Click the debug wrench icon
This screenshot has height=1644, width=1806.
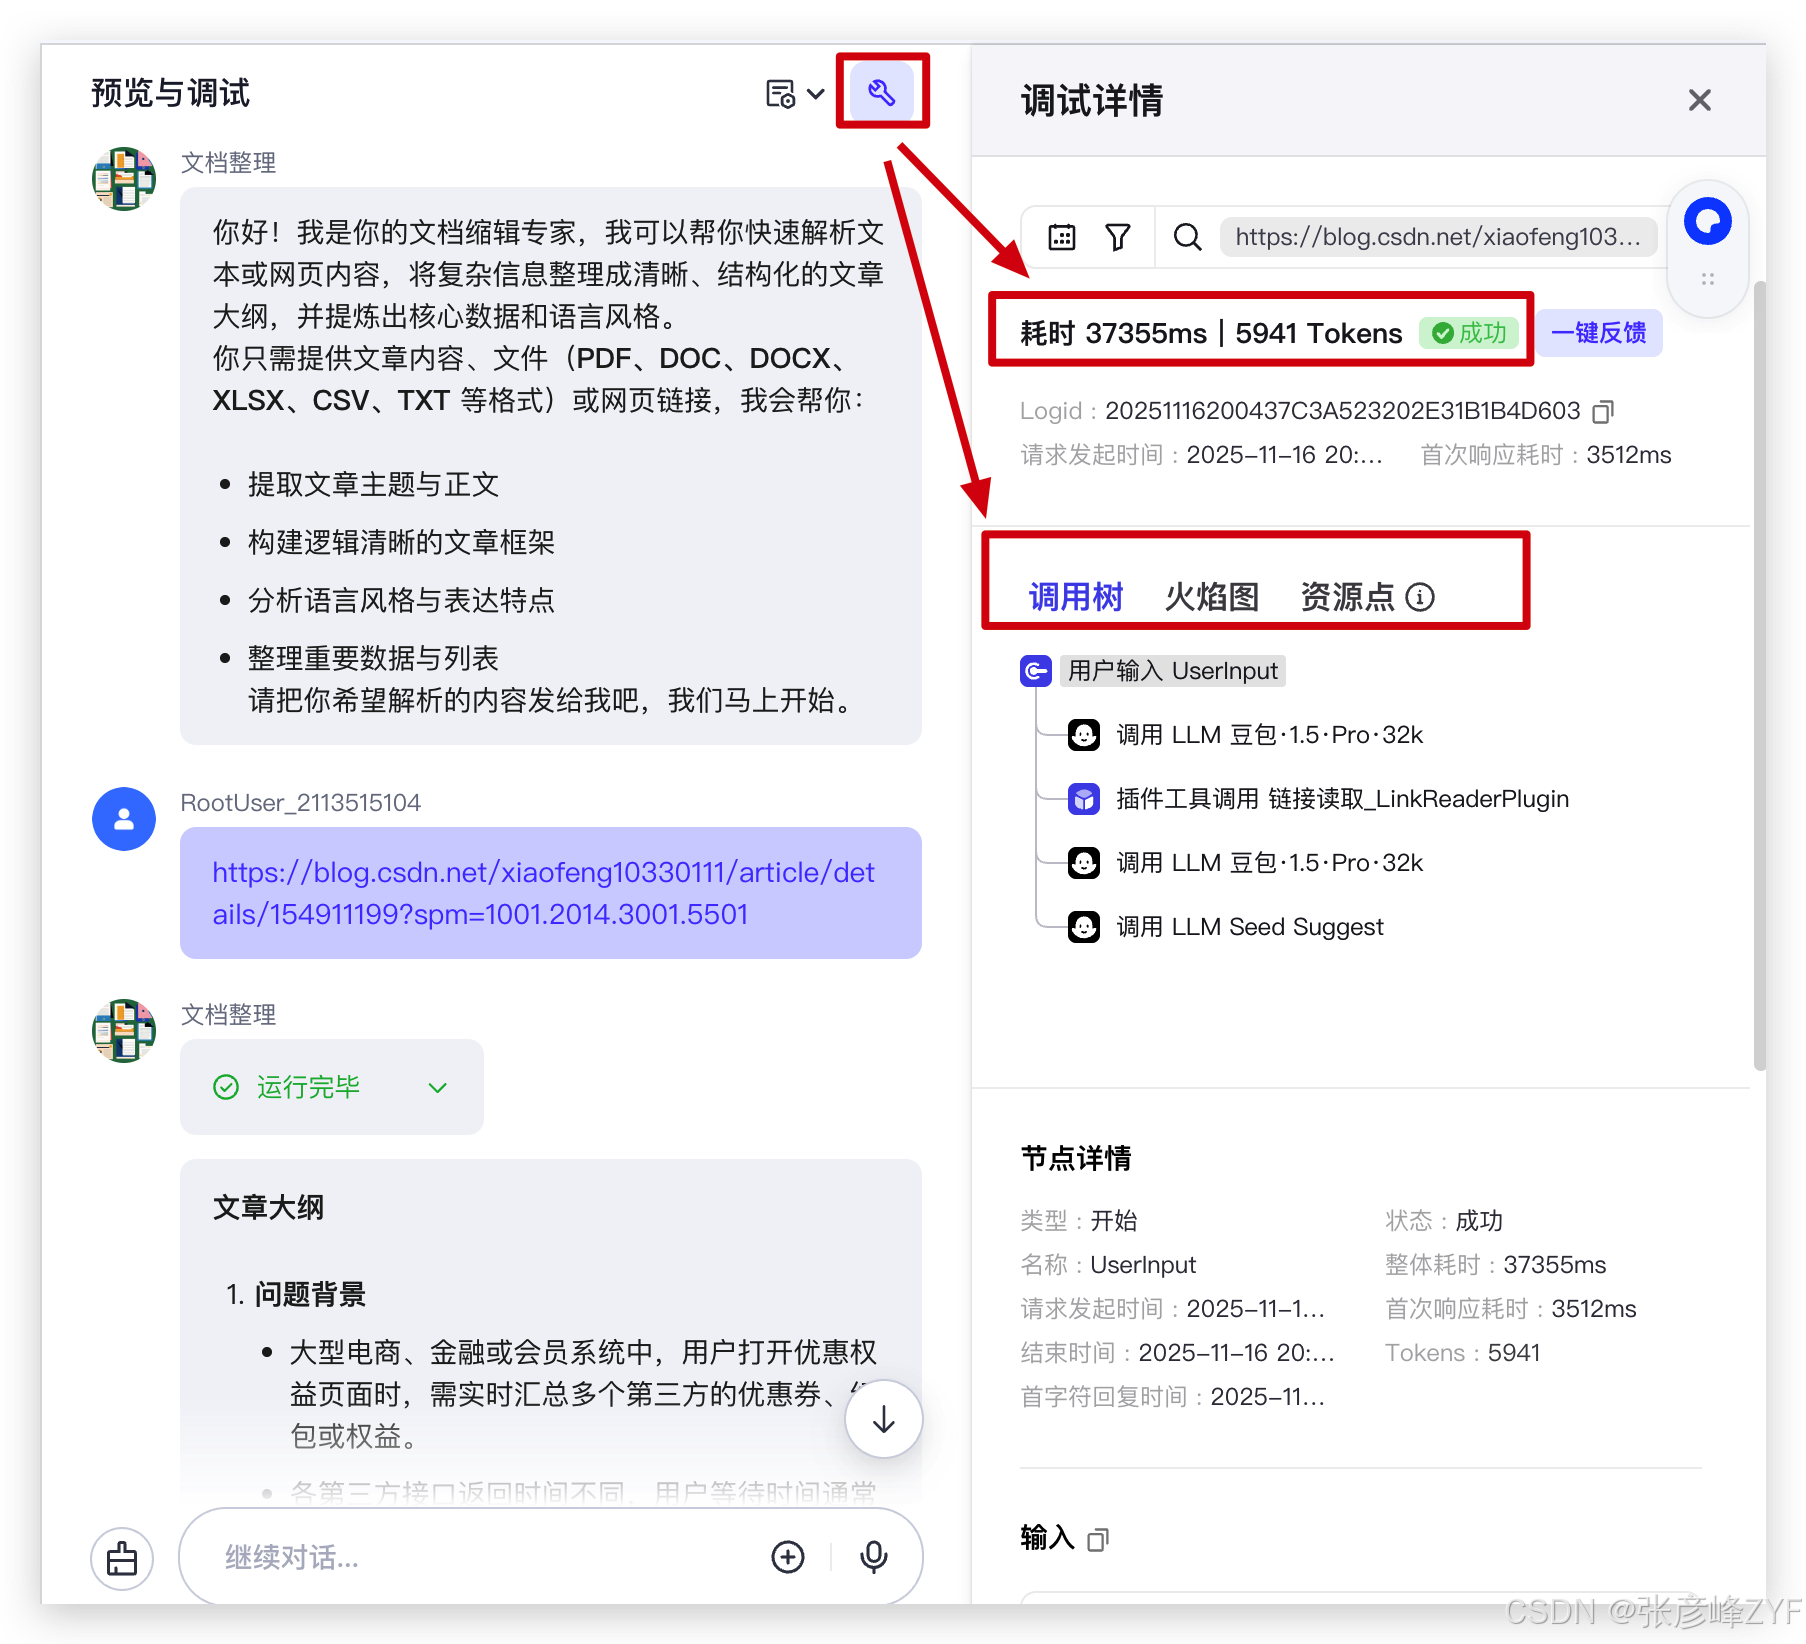(x=881, y=93)
